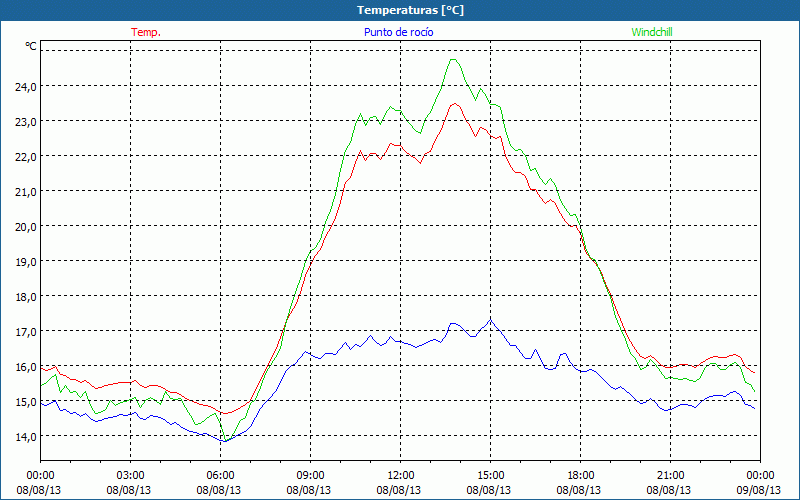This screenshot has height=500, width=800.
Task: Click the 16,0 y-axis value
Action: [x=26, y=367]
